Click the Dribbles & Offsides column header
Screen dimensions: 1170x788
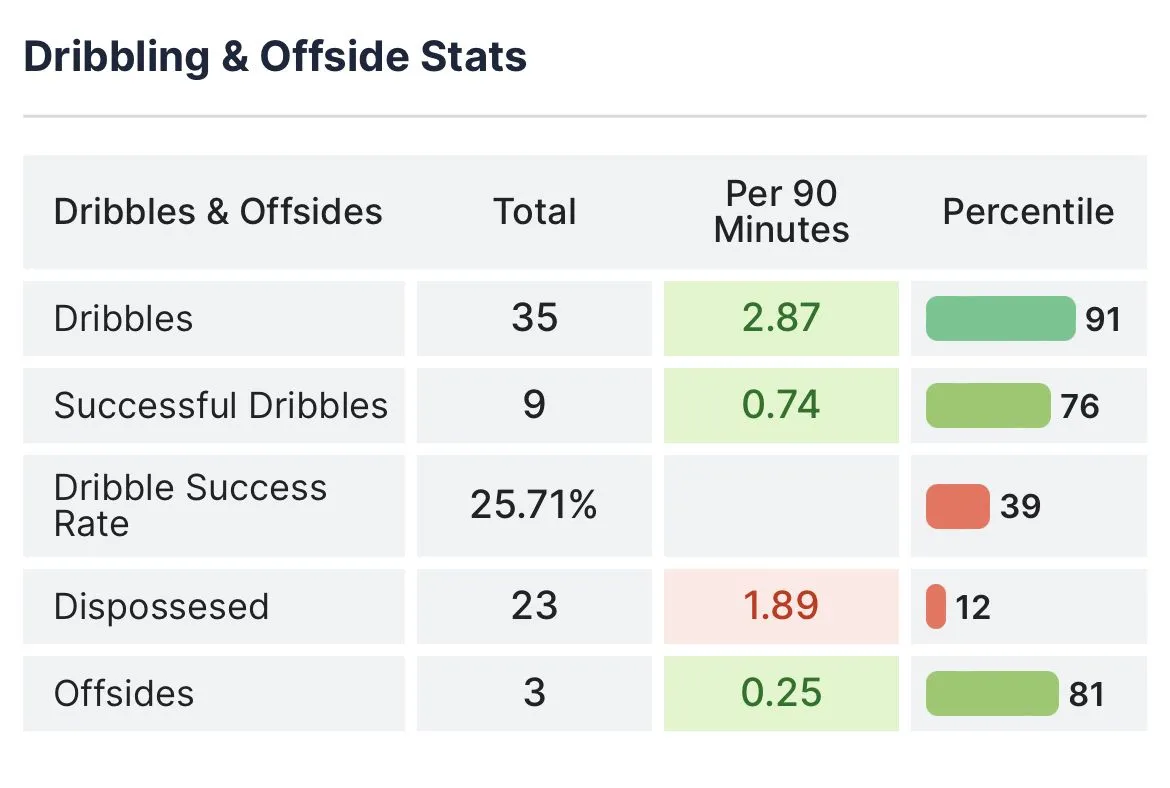218,212
